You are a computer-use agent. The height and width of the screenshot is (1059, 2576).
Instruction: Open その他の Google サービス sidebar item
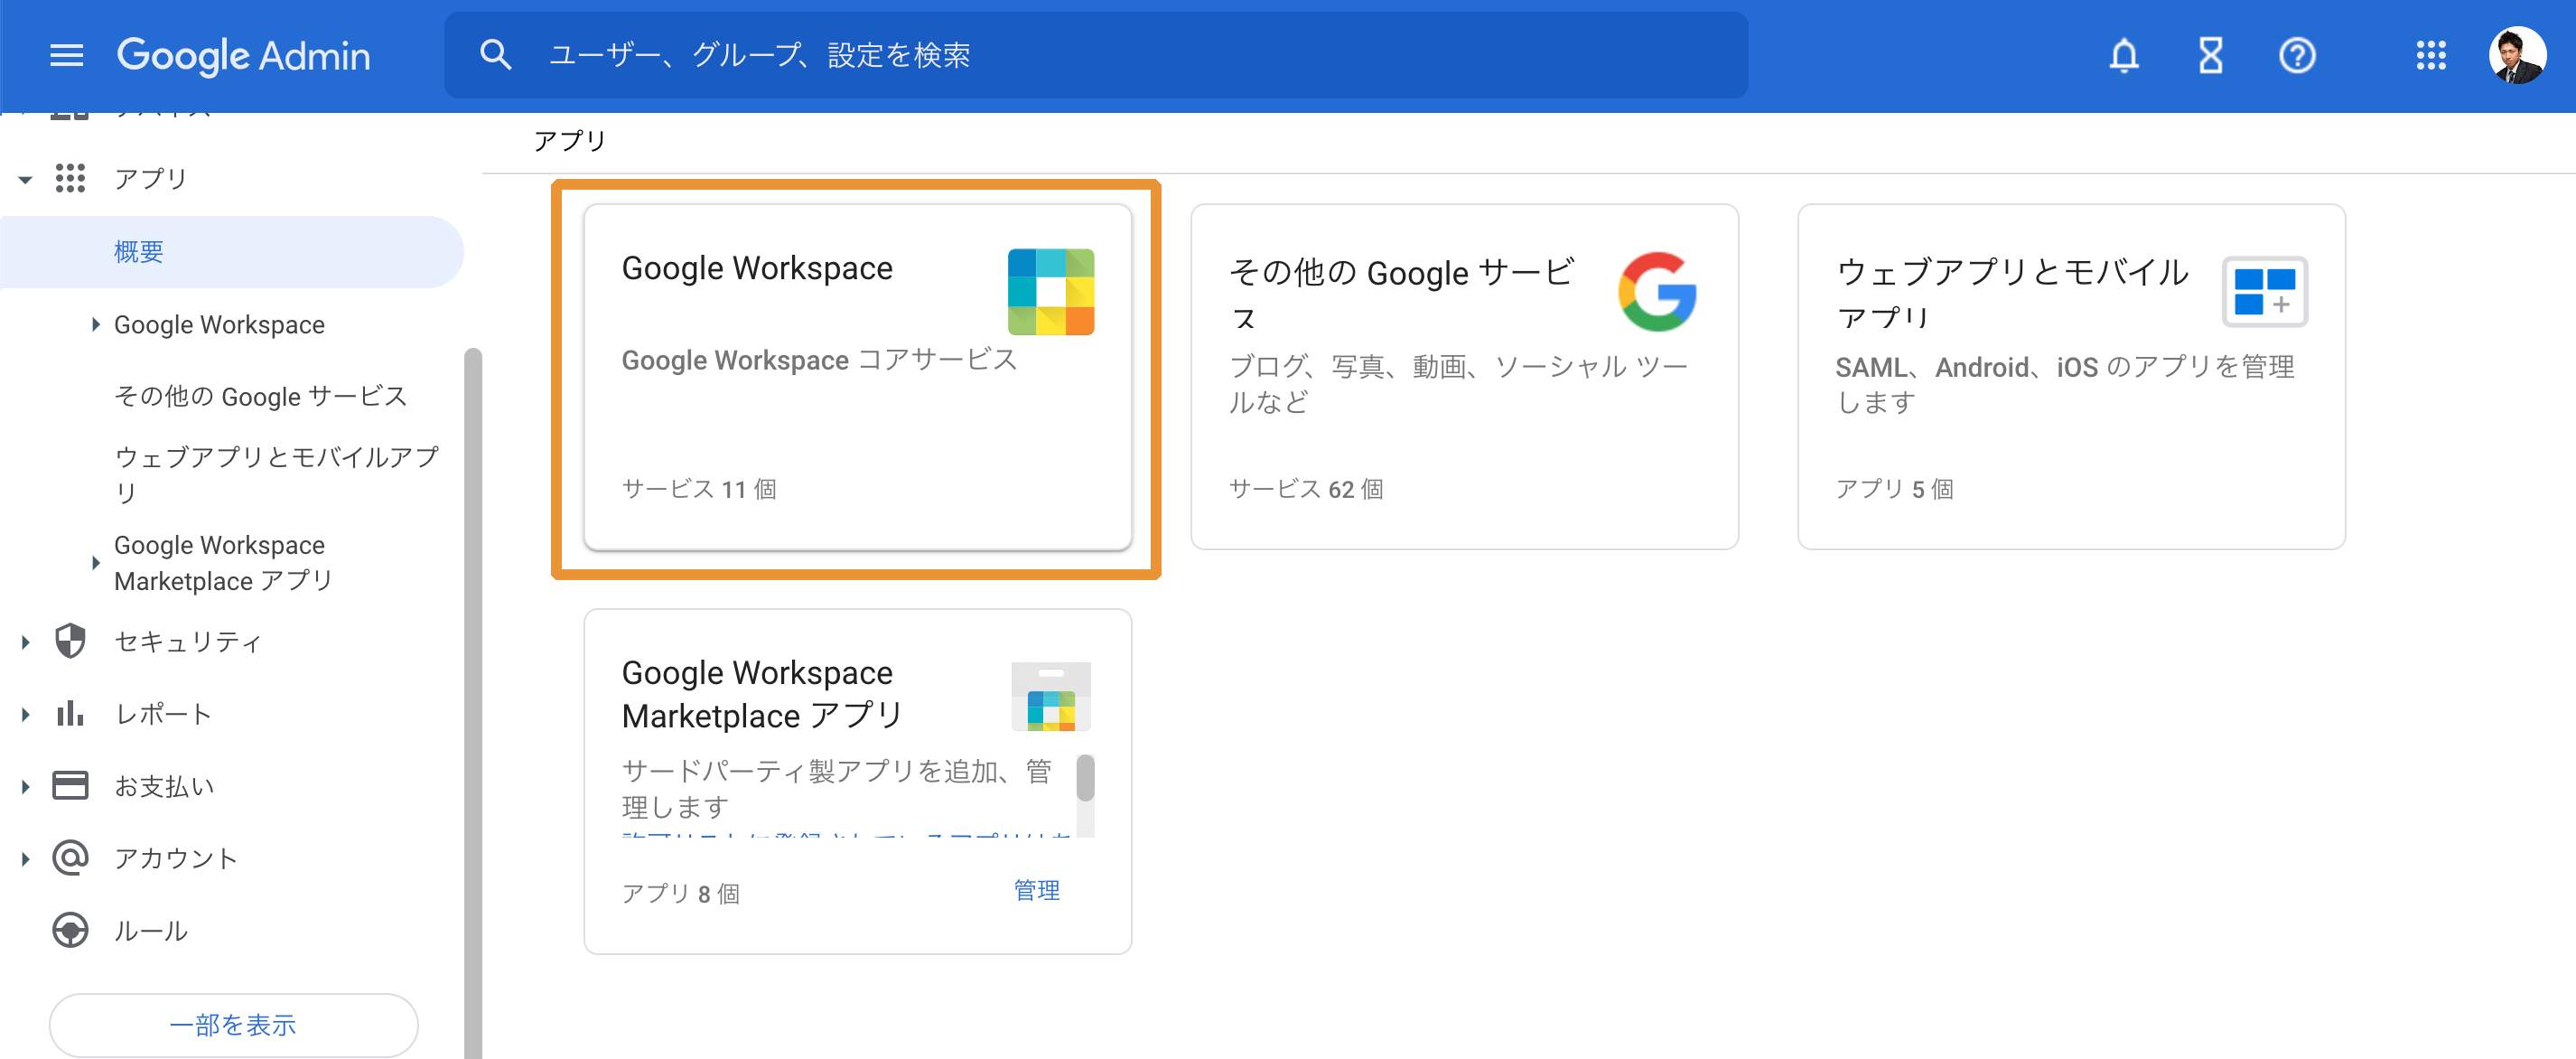[x=260, y=396]
